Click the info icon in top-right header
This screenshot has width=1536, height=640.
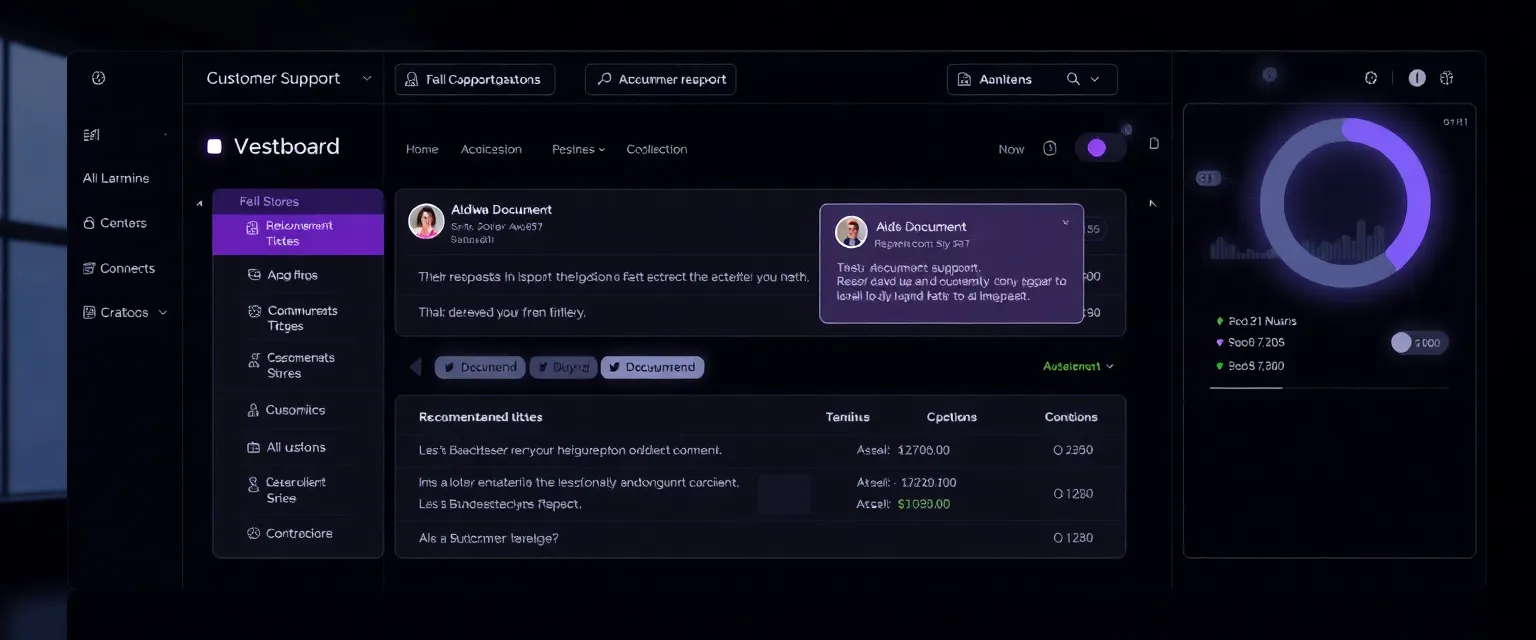(1416, 78)
